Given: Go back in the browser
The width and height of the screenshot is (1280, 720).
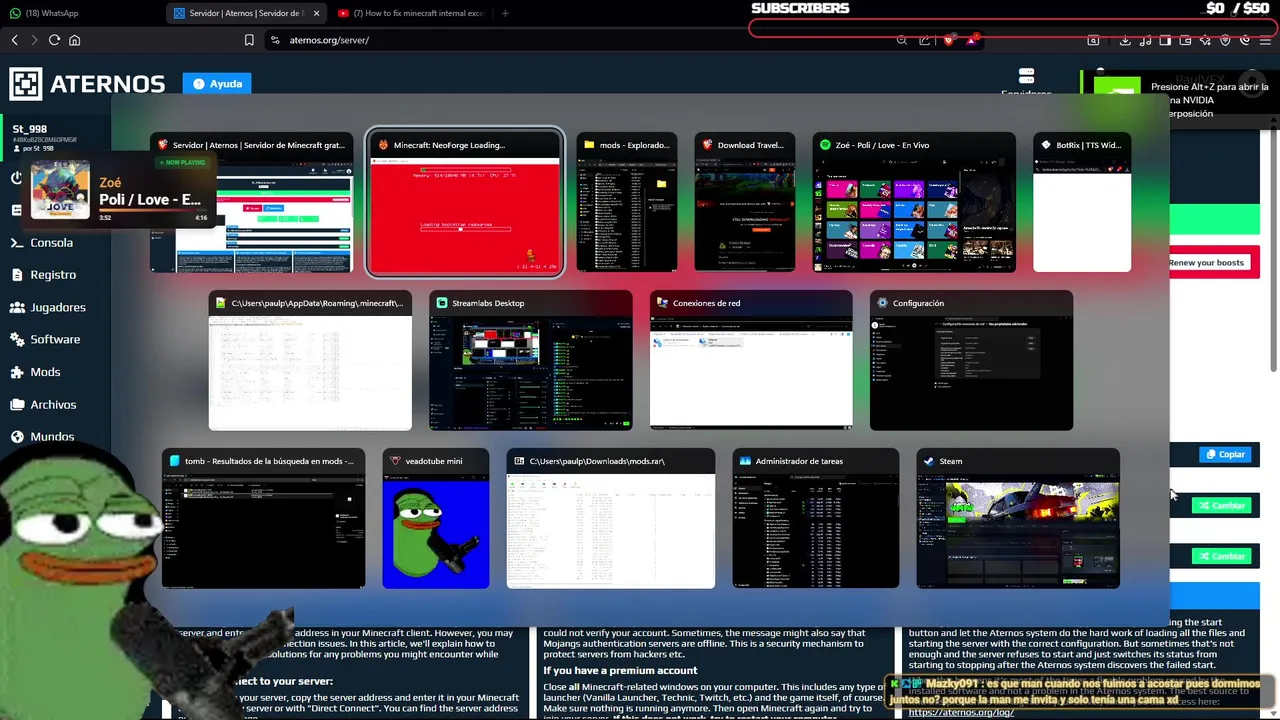Looking at the screenshot, I should pos(14,40).
